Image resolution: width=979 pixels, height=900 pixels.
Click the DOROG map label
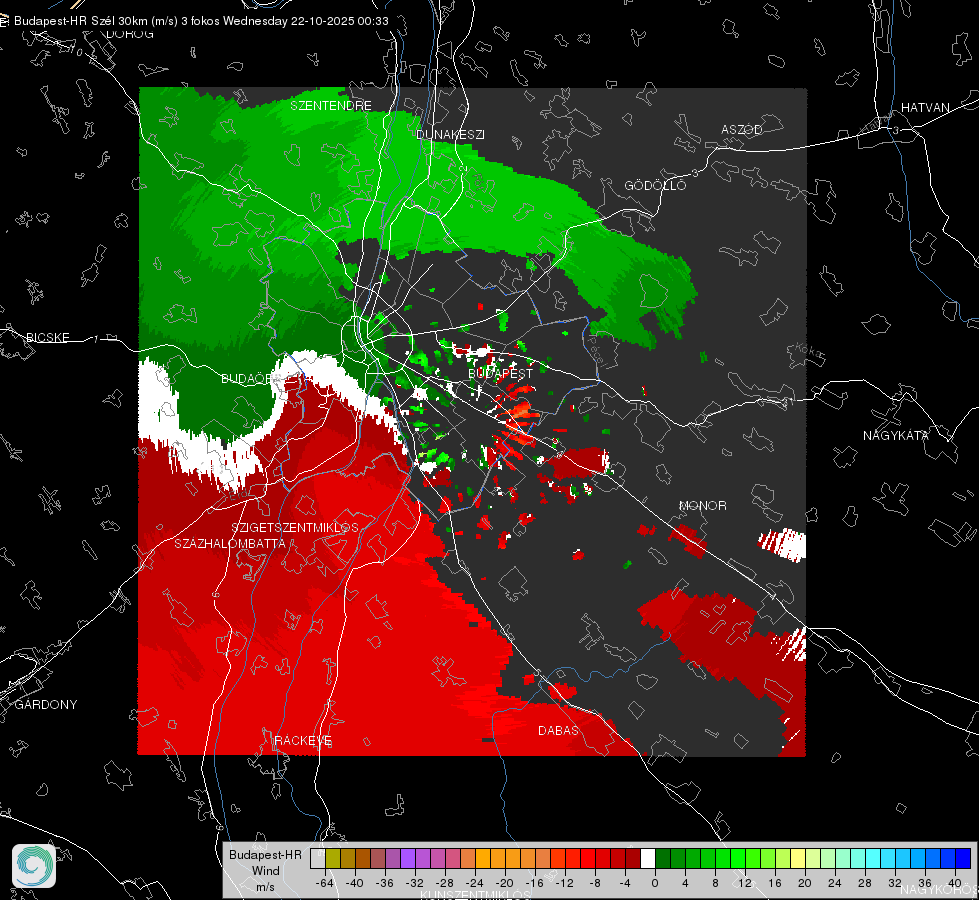point(130,34)
